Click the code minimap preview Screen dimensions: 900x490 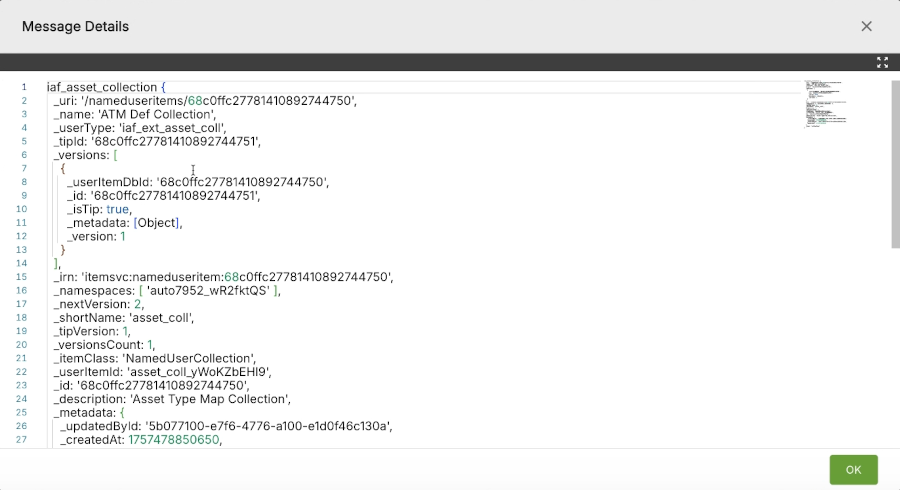tap(826, 103)
